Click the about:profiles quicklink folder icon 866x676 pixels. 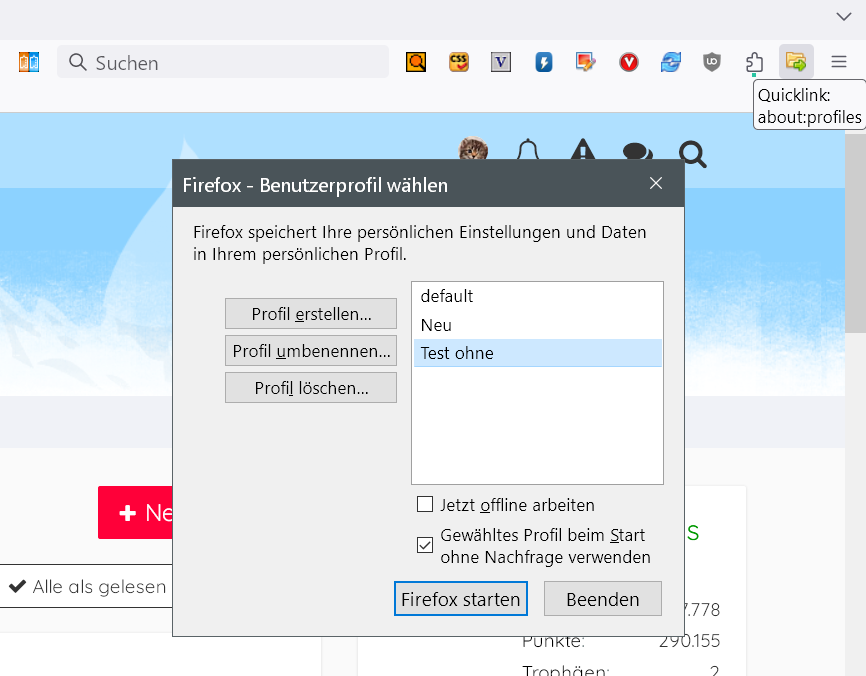point(796,61)
